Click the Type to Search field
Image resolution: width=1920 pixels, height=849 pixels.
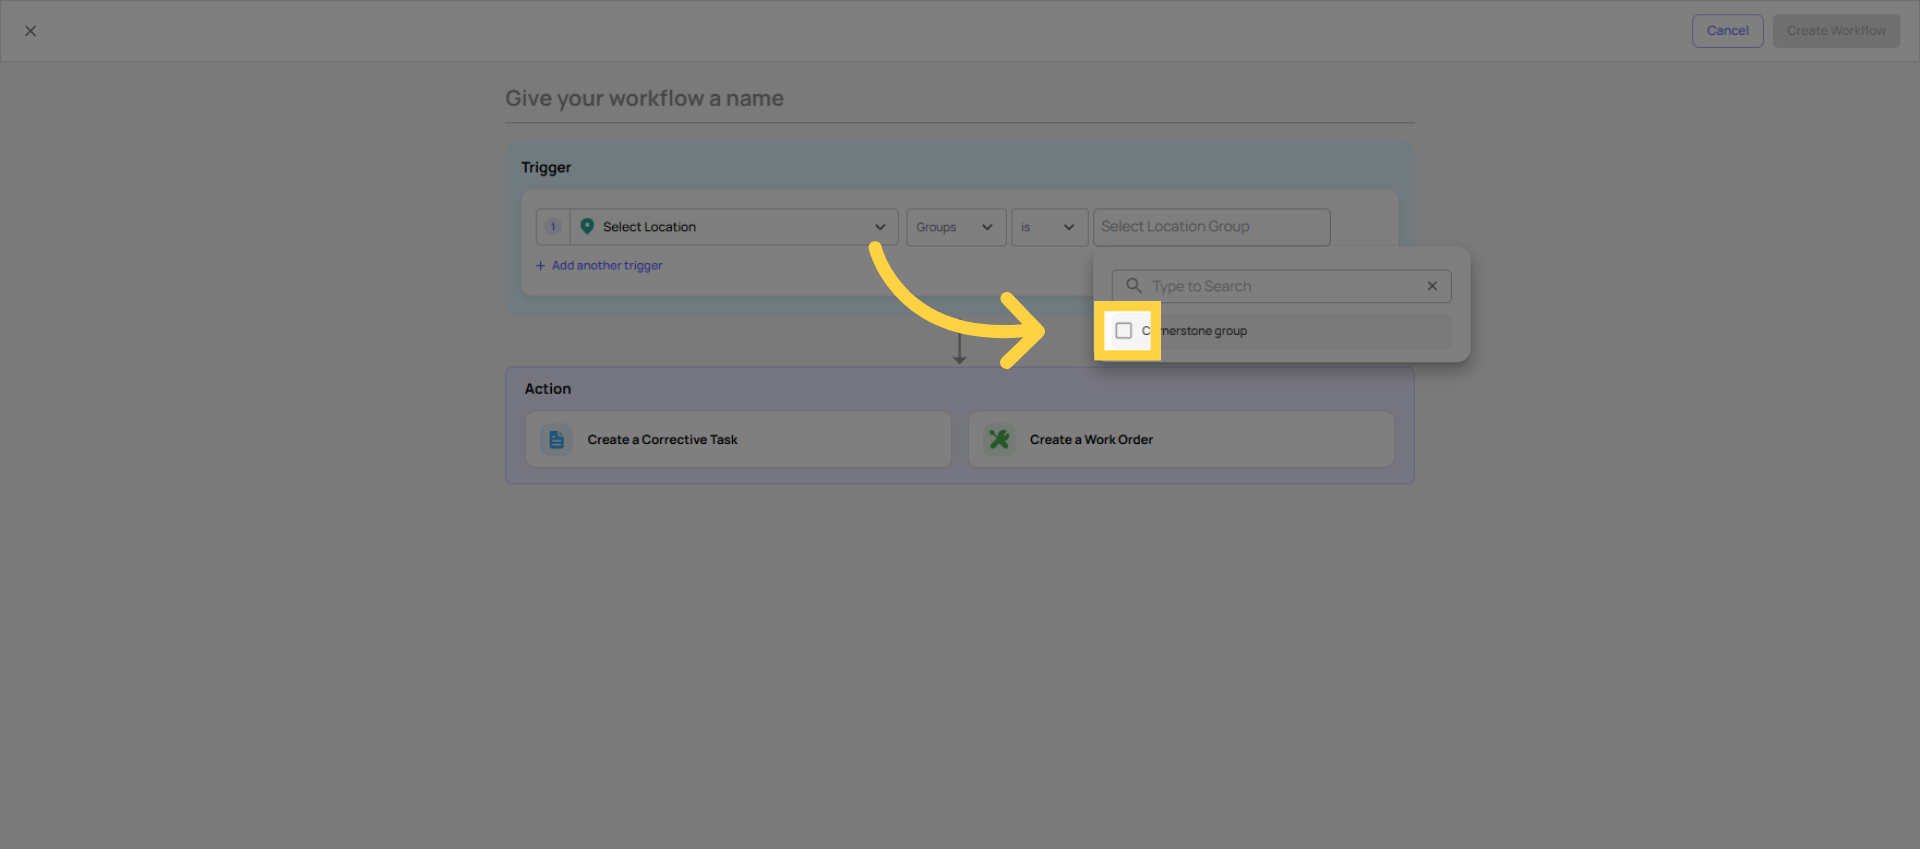(x=1281, y=286)
